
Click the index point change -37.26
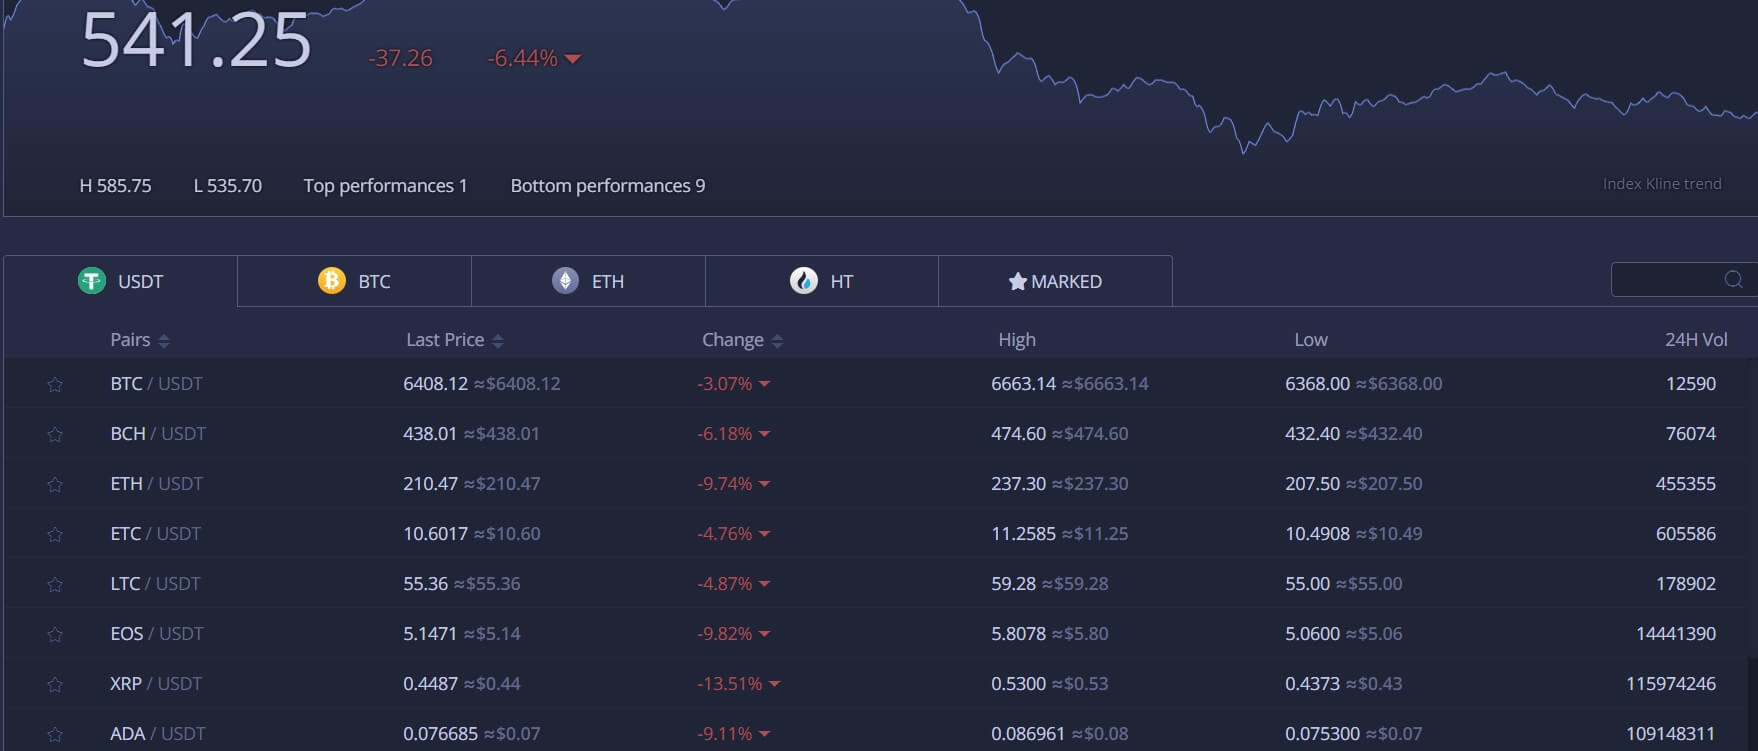coord(400,58)
